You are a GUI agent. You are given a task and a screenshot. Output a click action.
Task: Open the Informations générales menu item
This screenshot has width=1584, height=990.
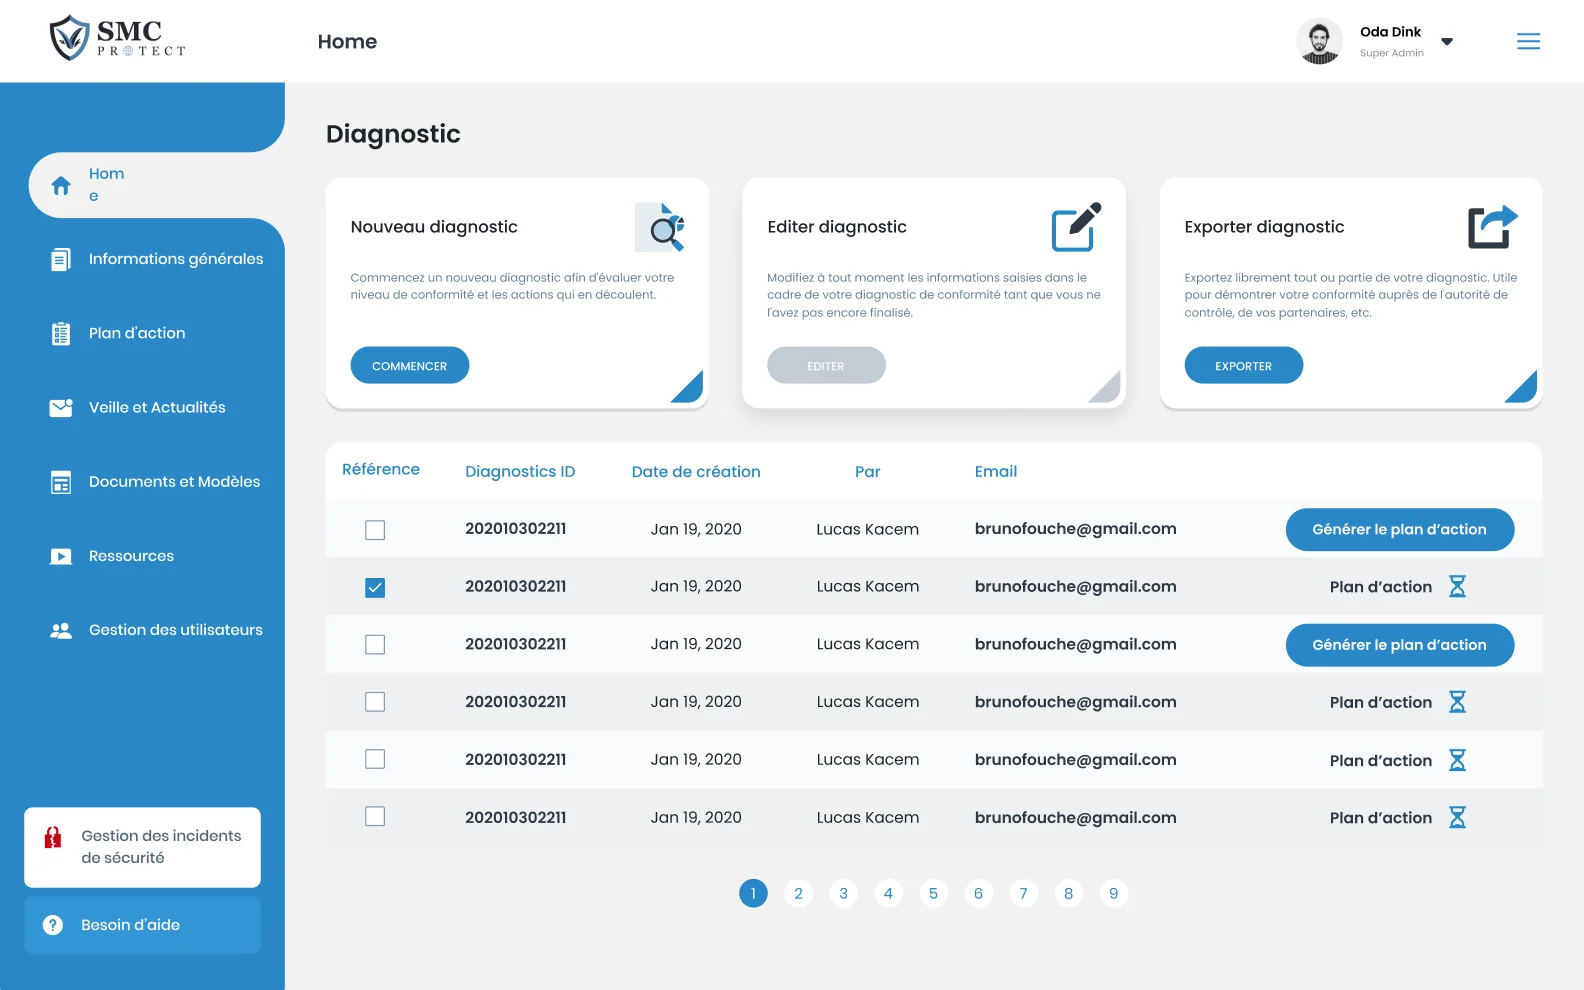click(176, 259)
